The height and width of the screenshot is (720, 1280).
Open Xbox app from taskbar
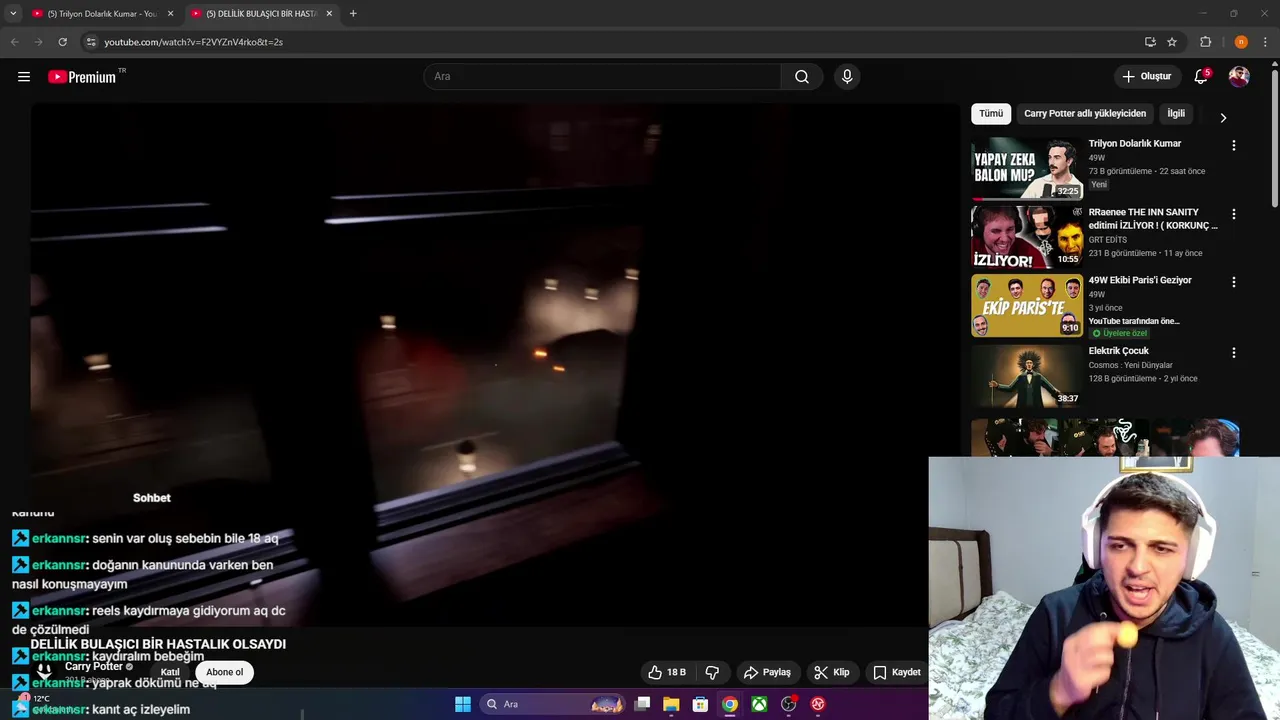(760, 704)
